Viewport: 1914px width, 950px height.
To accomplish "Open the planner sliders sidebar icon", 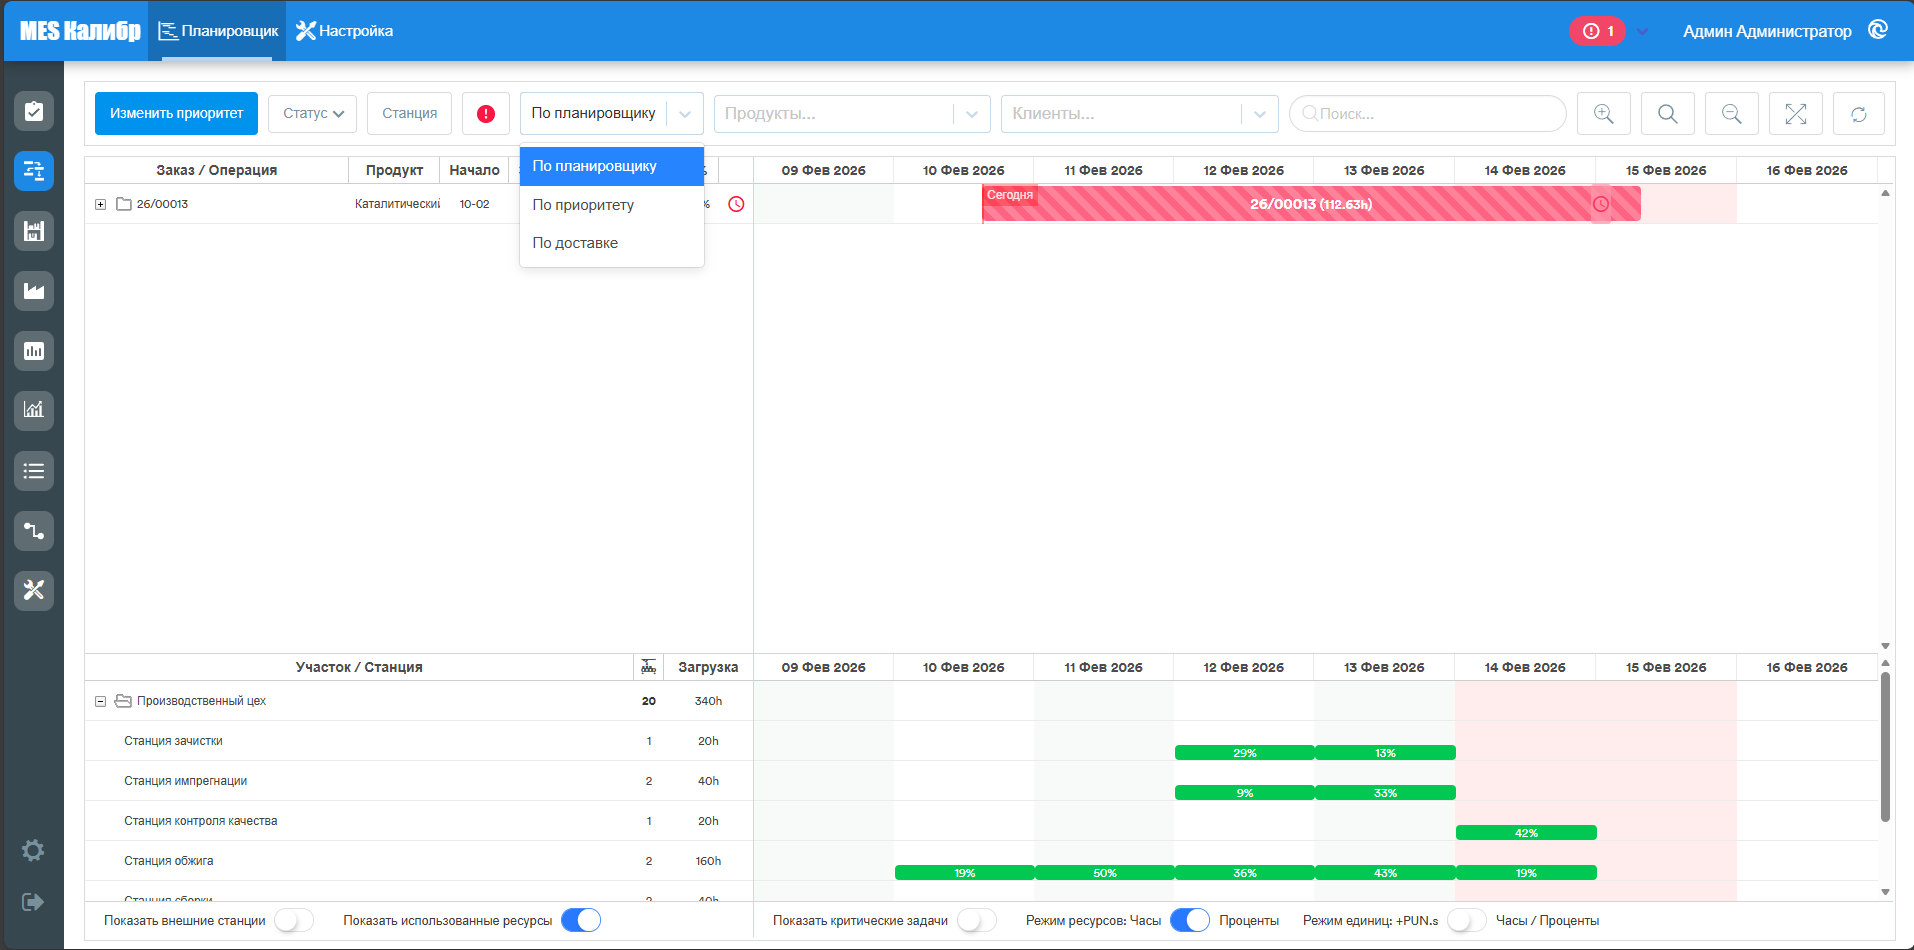I will [x=33, y=171].
